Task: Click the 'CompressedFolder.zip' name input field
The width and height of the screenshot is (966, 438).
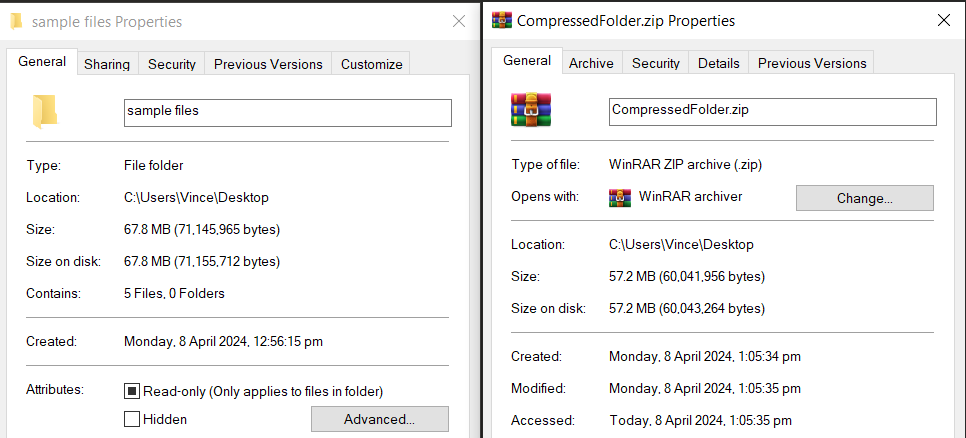Action: 773,112
